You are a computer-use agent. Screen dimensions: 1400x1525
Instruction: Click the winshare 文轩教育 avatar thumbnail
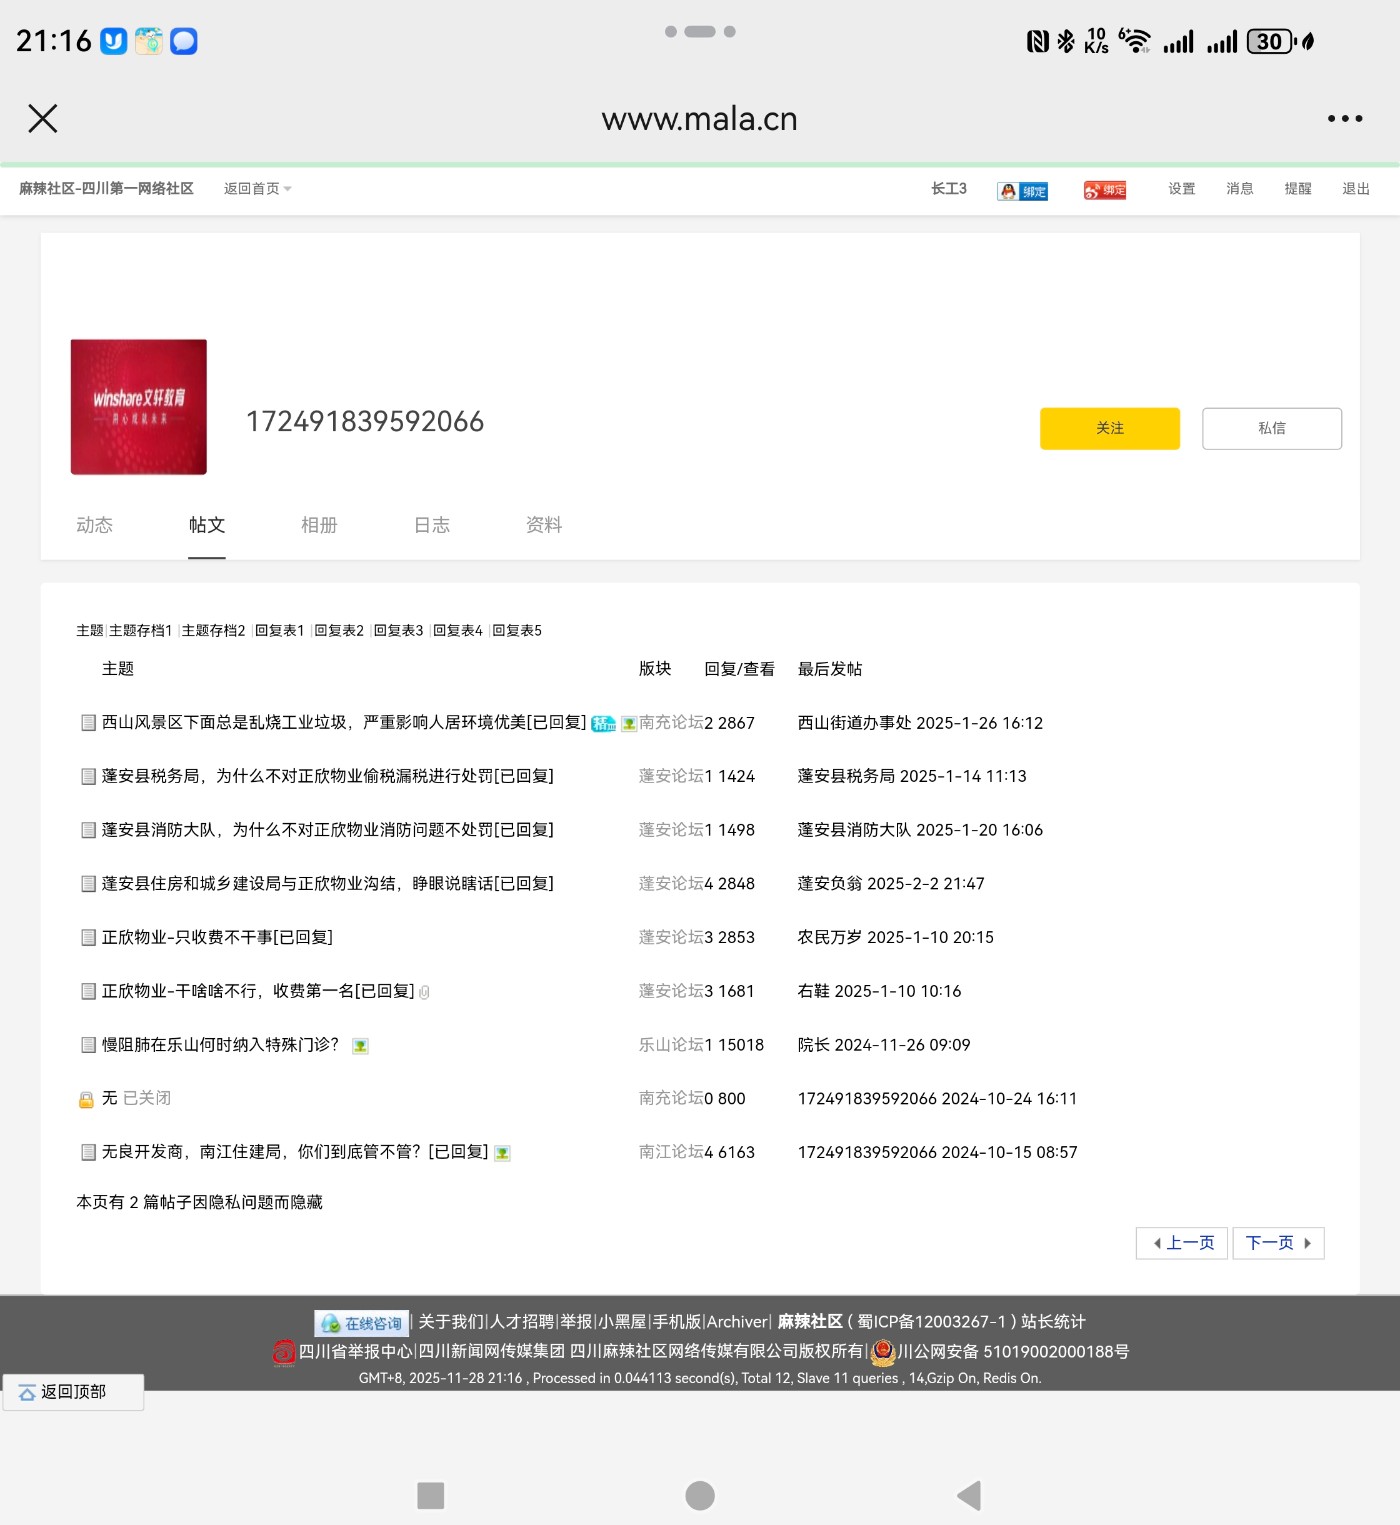click(x=138, y=406)
